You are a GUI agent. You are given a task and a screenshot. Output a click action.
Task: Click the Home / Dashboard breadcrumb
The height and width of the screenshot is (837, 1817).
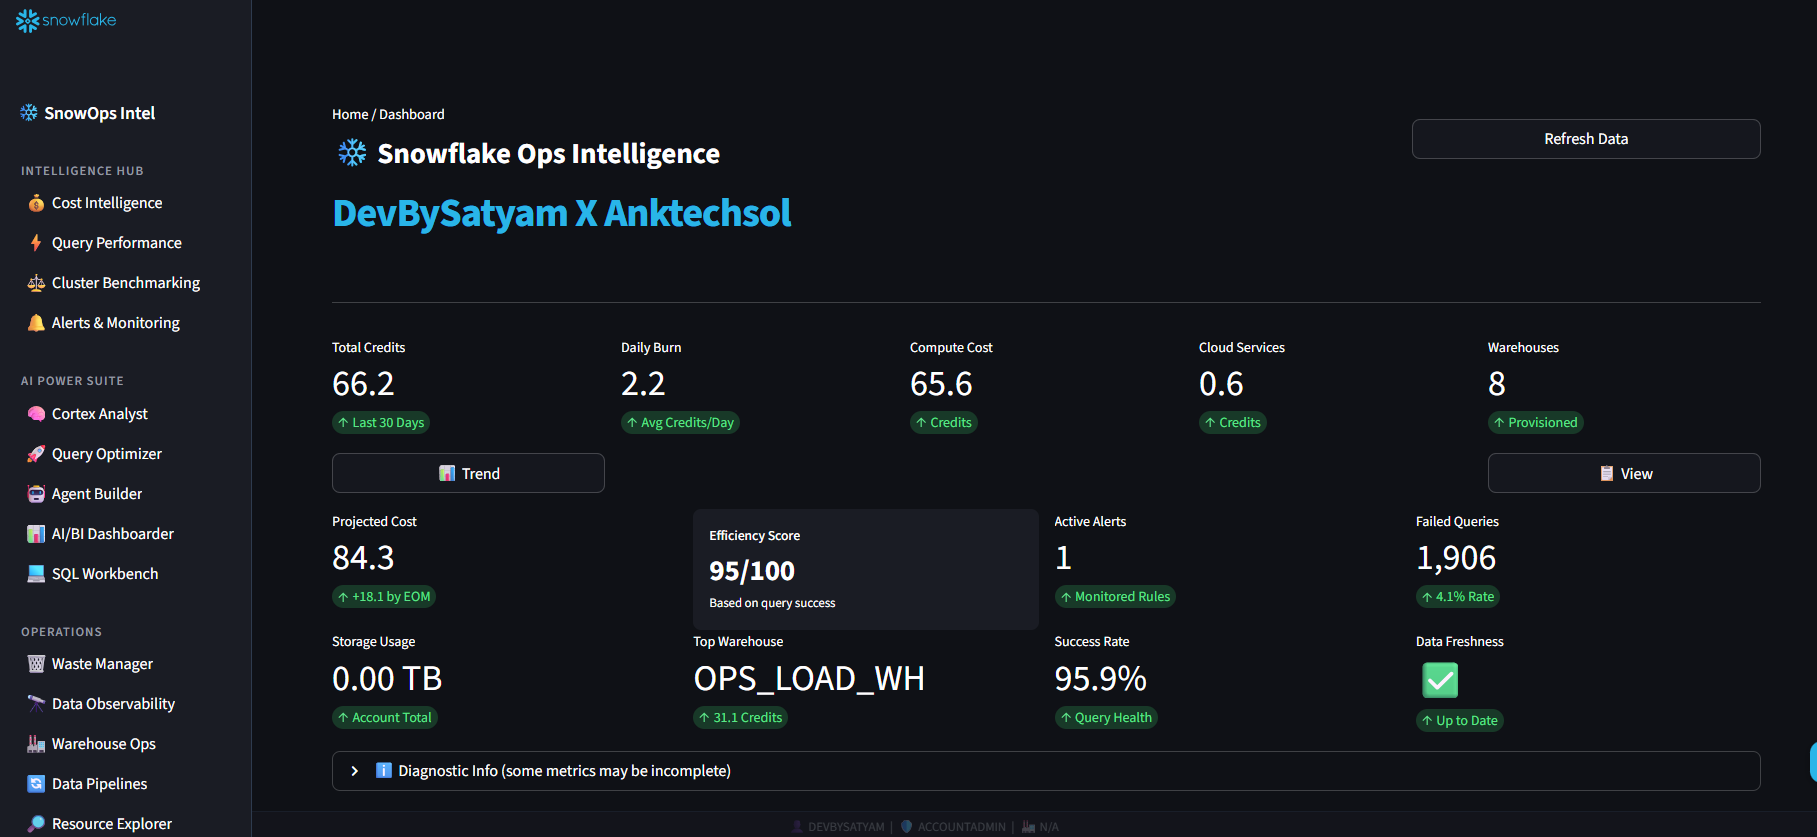(x=388, y=114)
